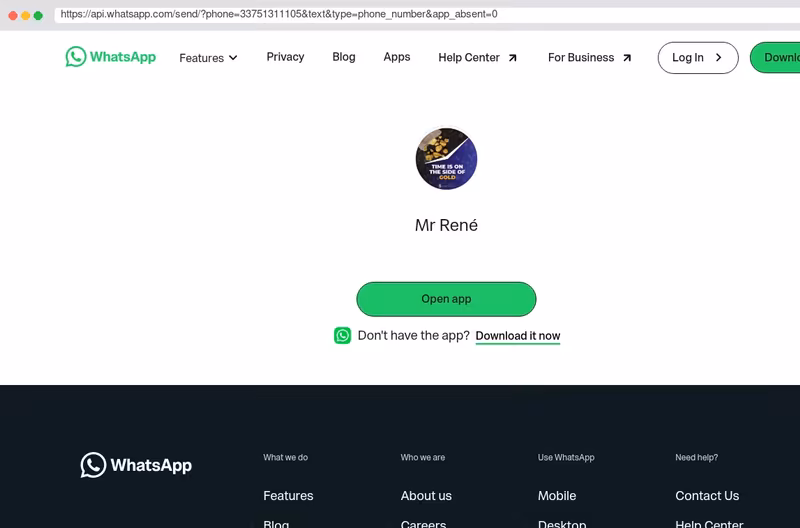
Task: Click the green Open app button
Action: pyautogui.click(x=446, y=299)
